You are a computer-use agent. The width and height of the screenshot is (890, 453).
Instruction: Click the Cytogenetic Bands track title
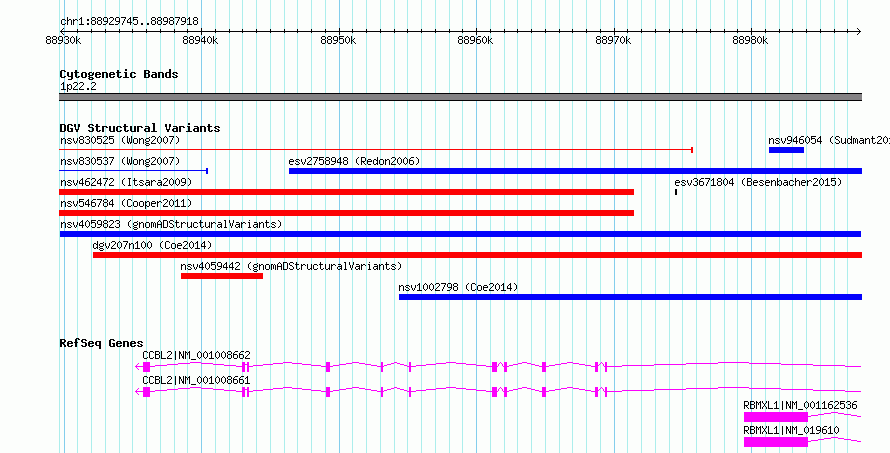pyautogui.click(x=119, y=74)
